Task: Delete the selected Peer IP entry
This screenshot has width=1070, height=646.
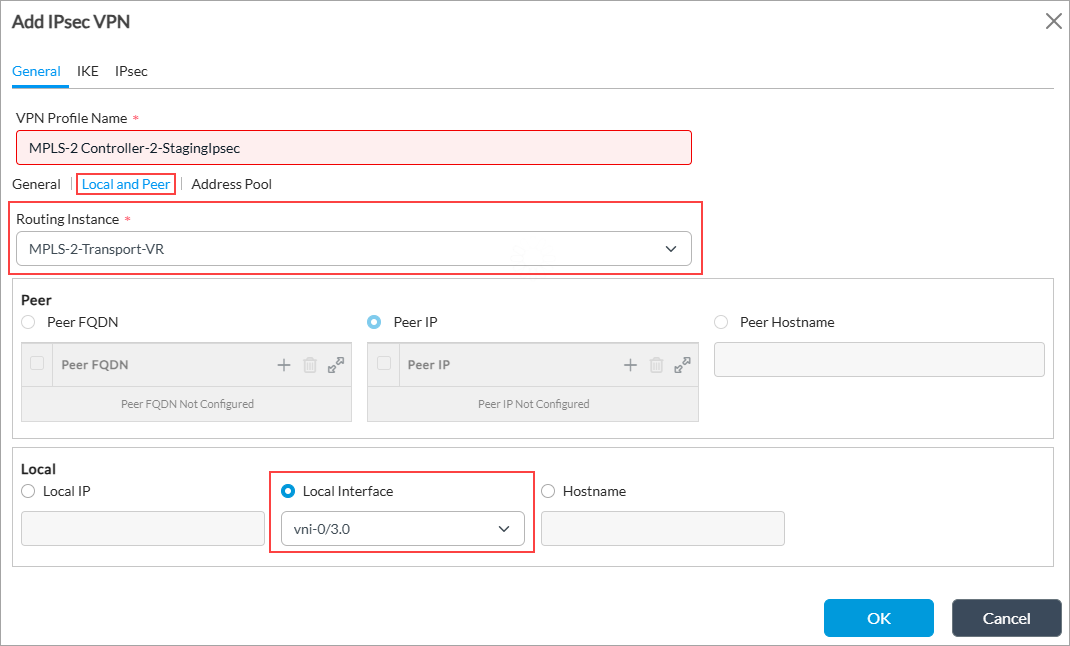Action: (656, 365)
